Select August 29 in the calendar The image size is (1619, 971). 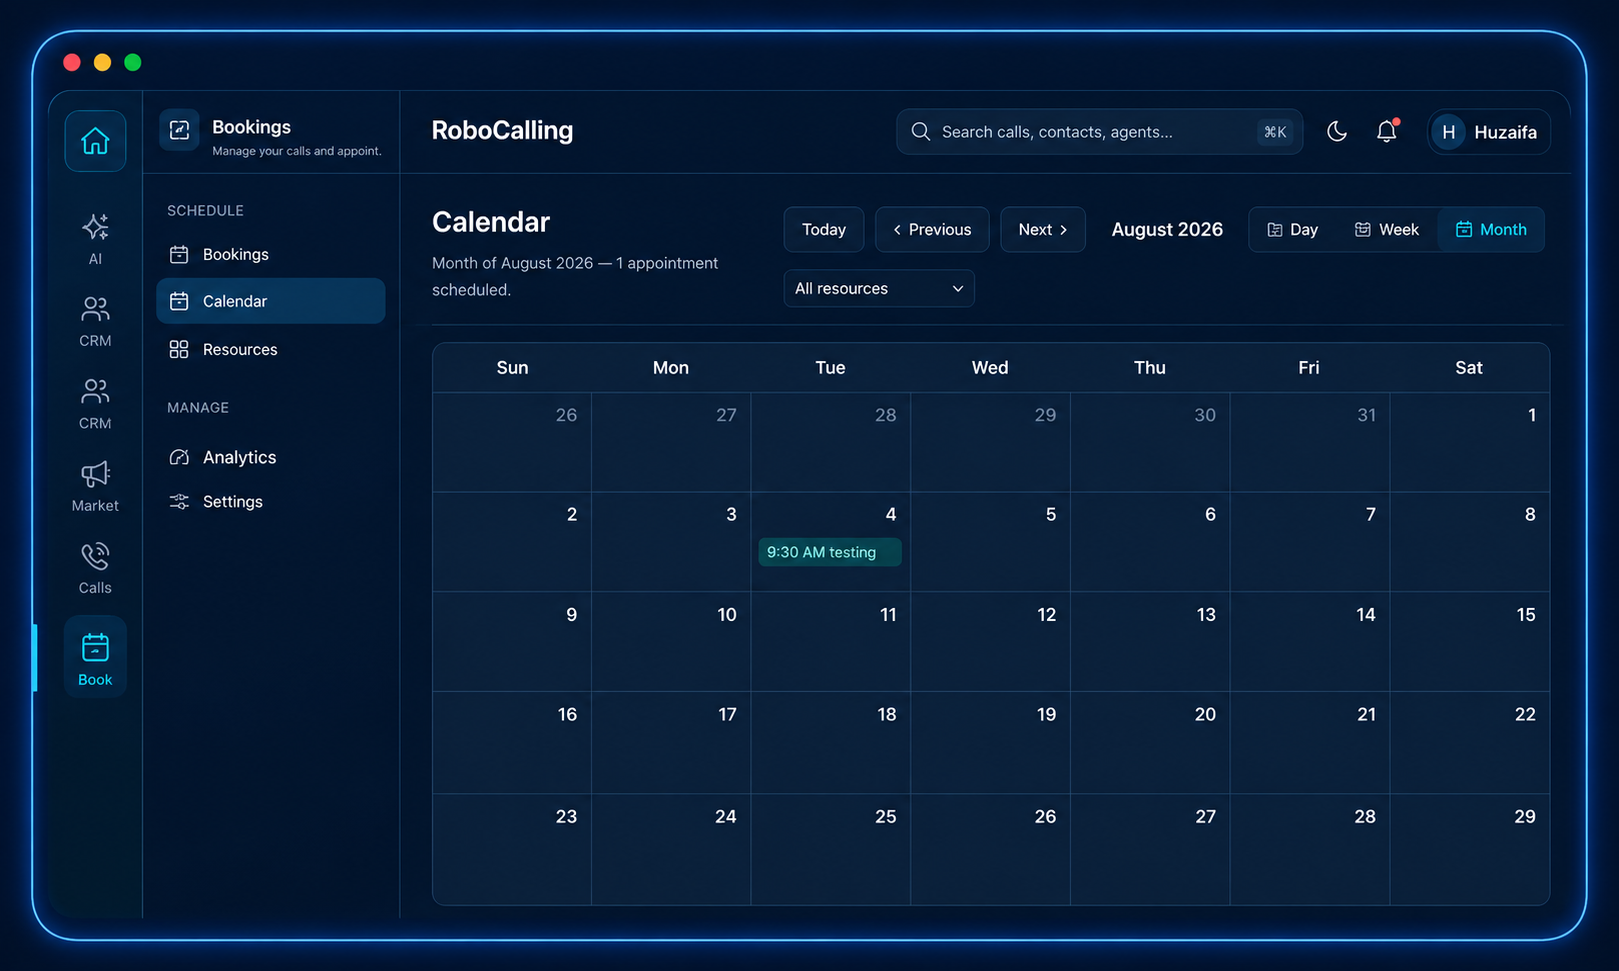(x=1470, y=850)
